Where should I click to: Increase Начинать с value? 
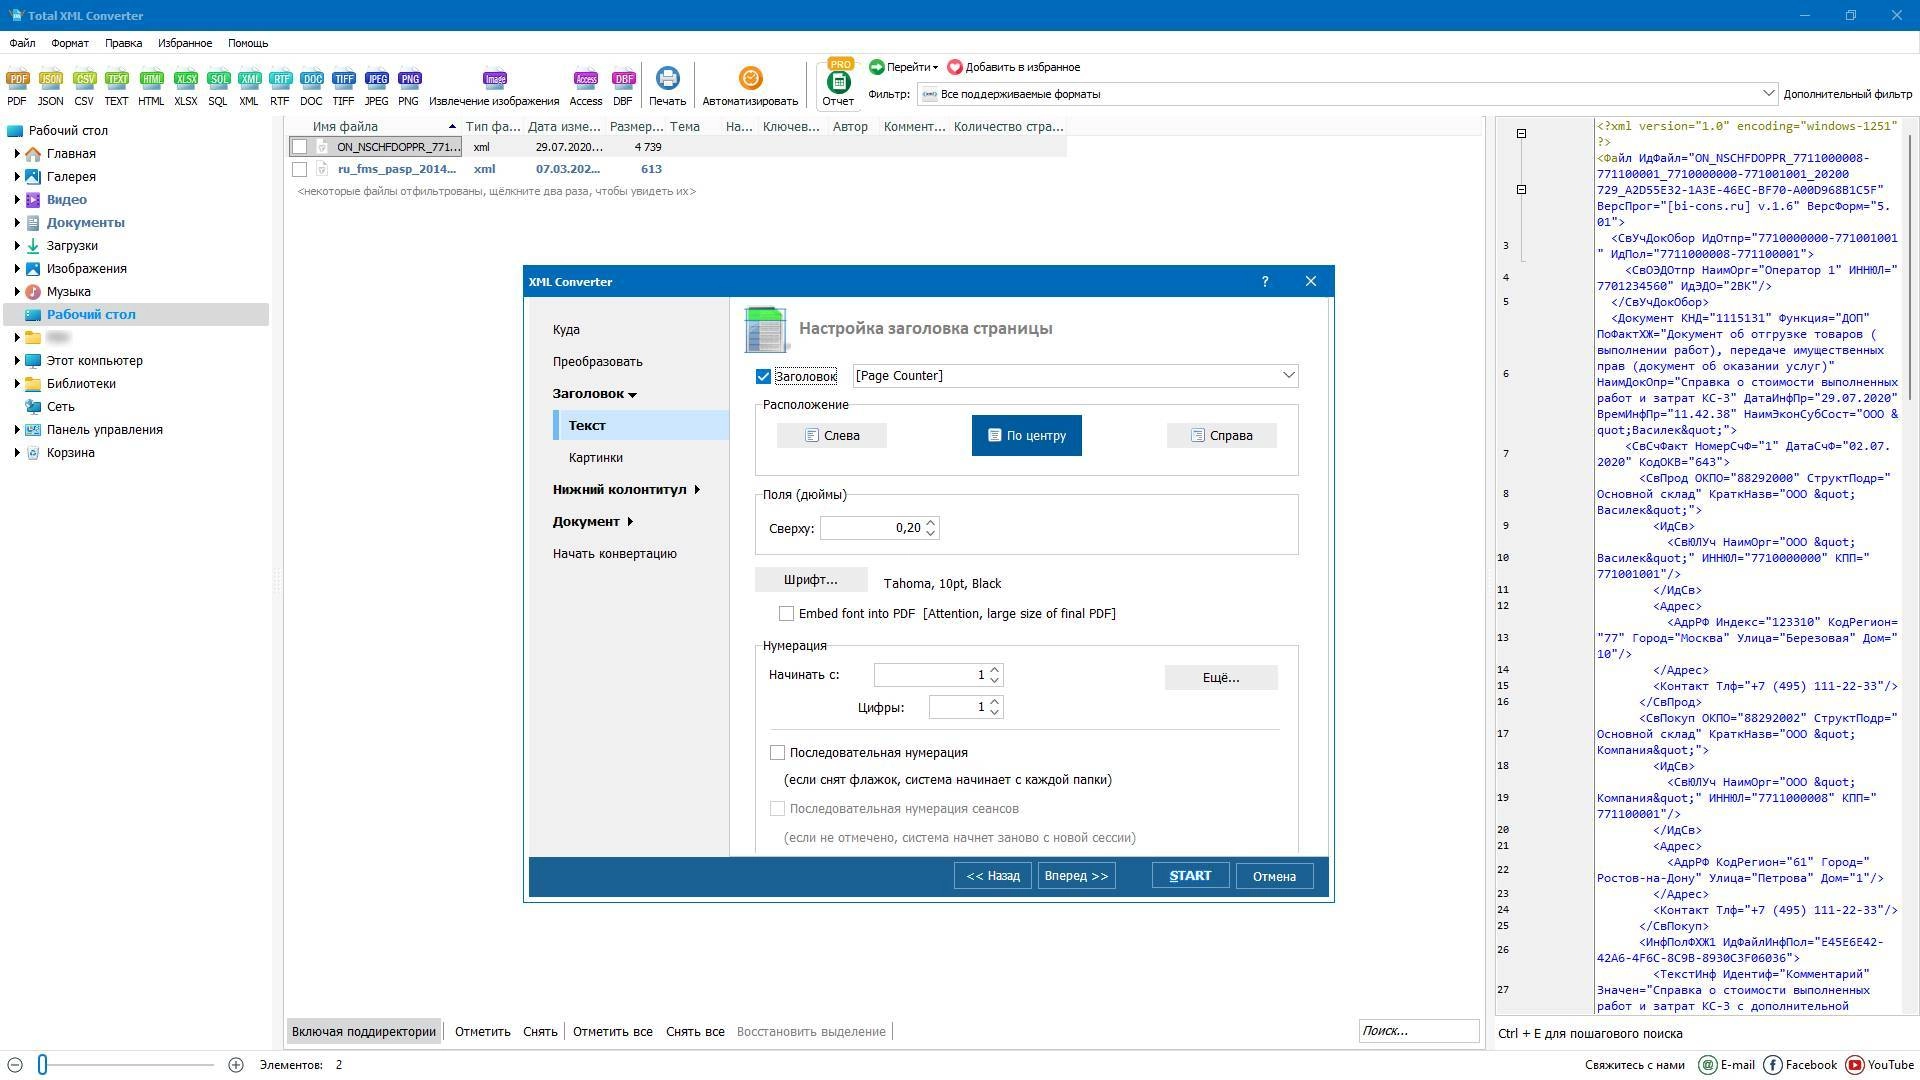(x=995, y=670)
